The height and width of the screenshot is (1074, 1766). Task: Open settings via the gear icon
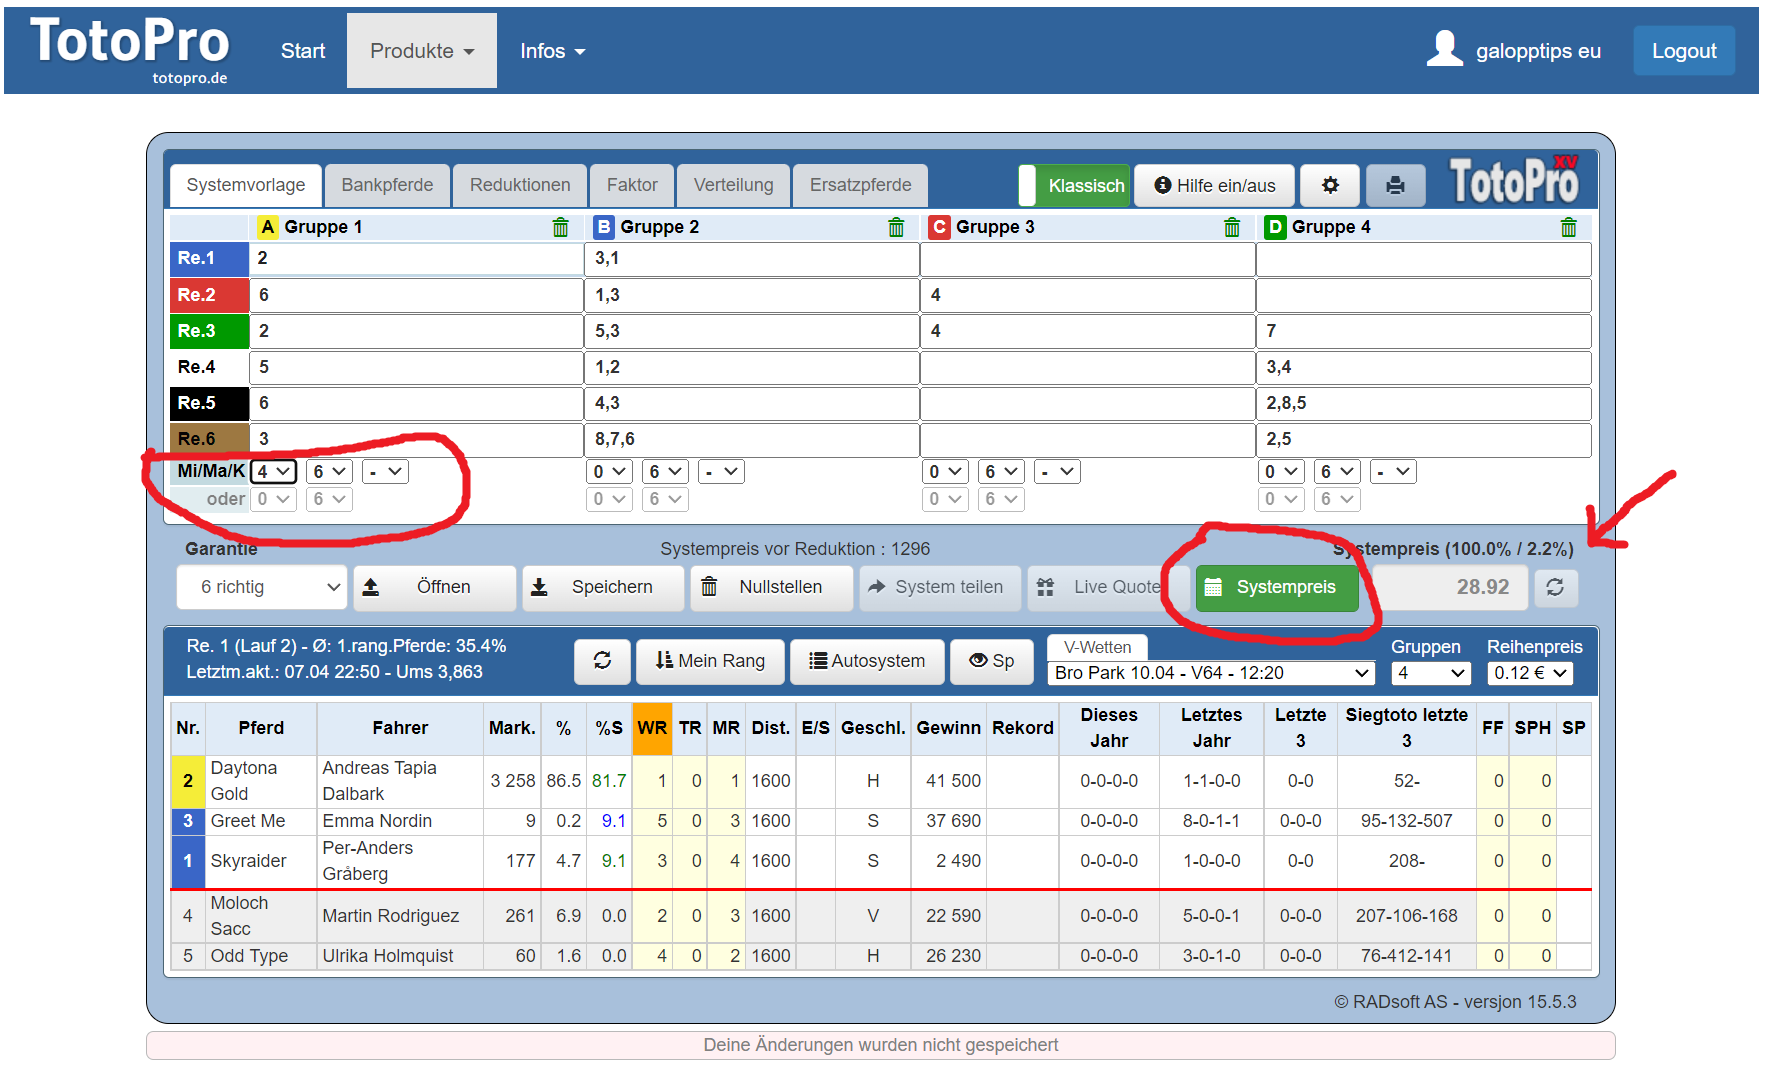[x=1330, y=185]
